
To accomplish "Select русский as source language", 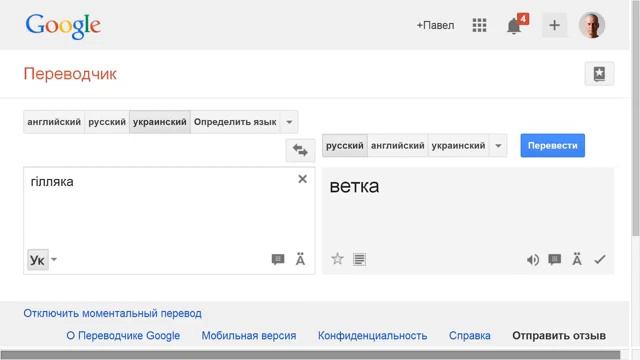I will pos(107,122).
